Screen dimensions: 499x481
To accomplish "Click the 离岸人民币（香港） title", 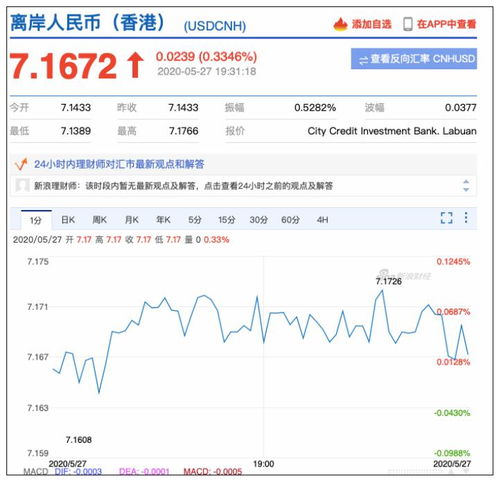I will click(x=88, y=23).
